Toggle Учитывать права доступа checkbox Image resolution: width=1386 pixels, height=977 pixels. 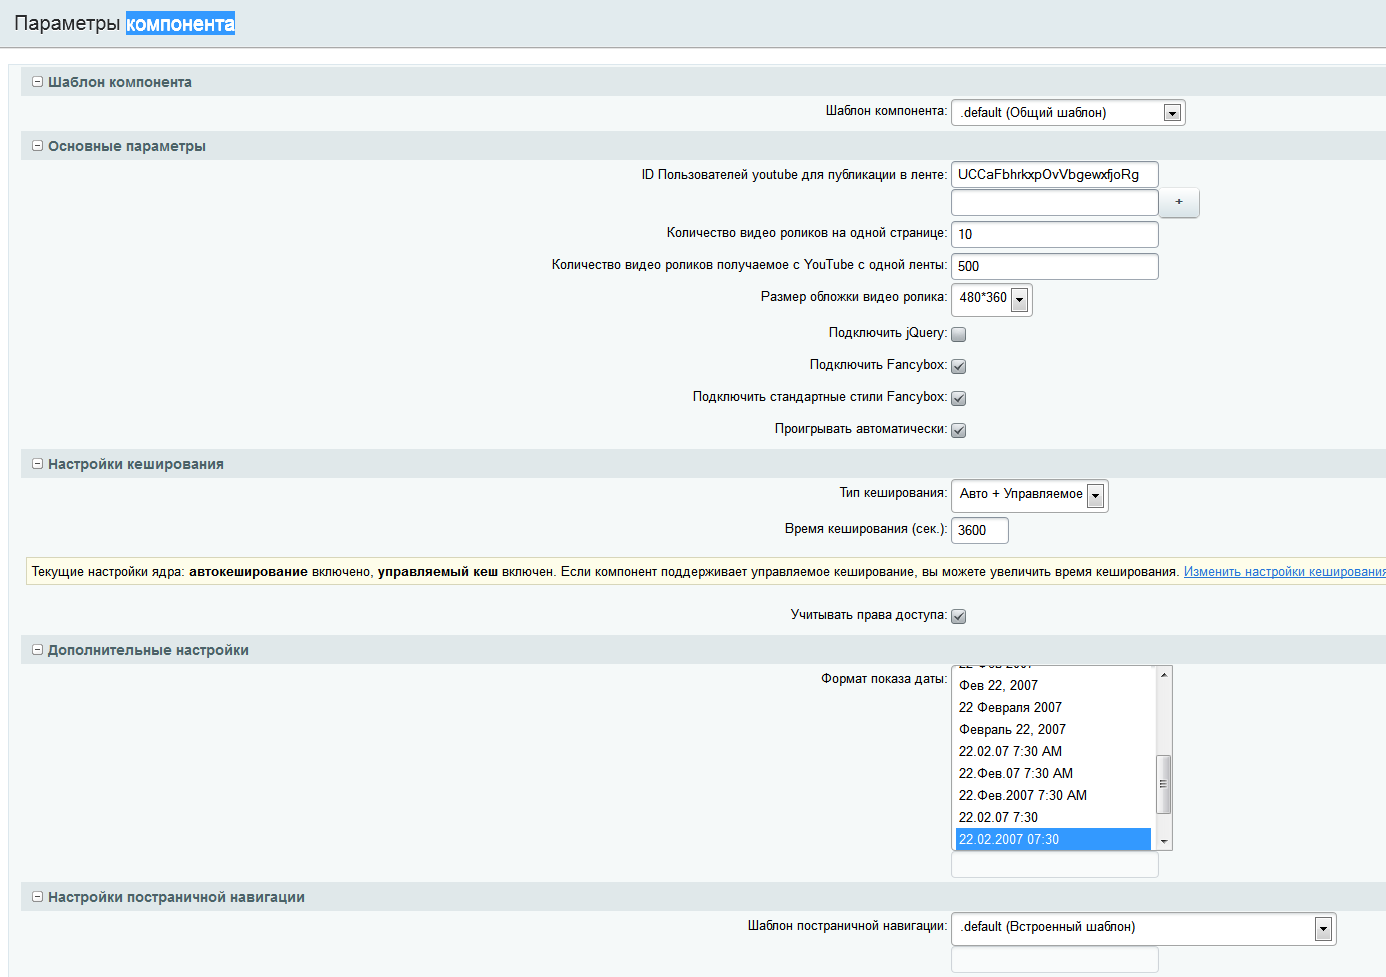958,616
